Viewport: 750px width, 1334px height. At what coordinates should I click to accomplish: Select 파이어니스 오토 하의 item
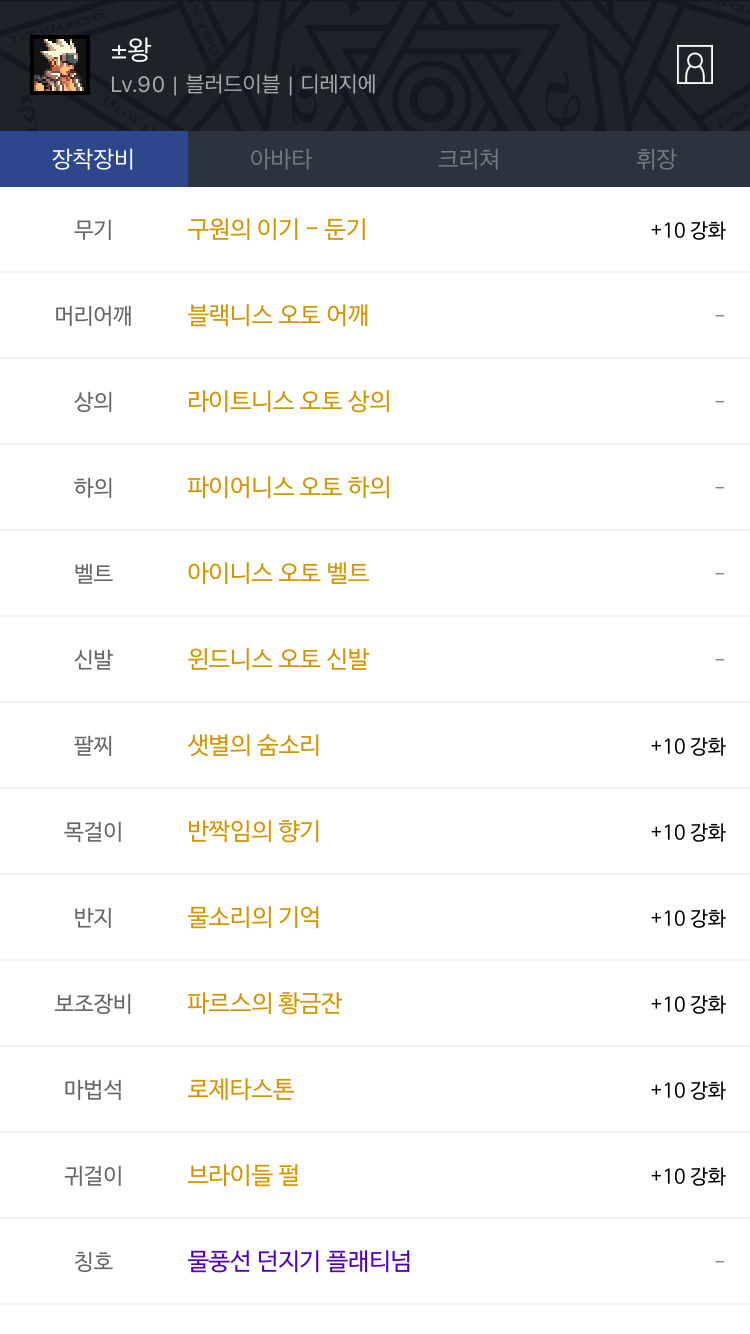[x=288, y=487]
